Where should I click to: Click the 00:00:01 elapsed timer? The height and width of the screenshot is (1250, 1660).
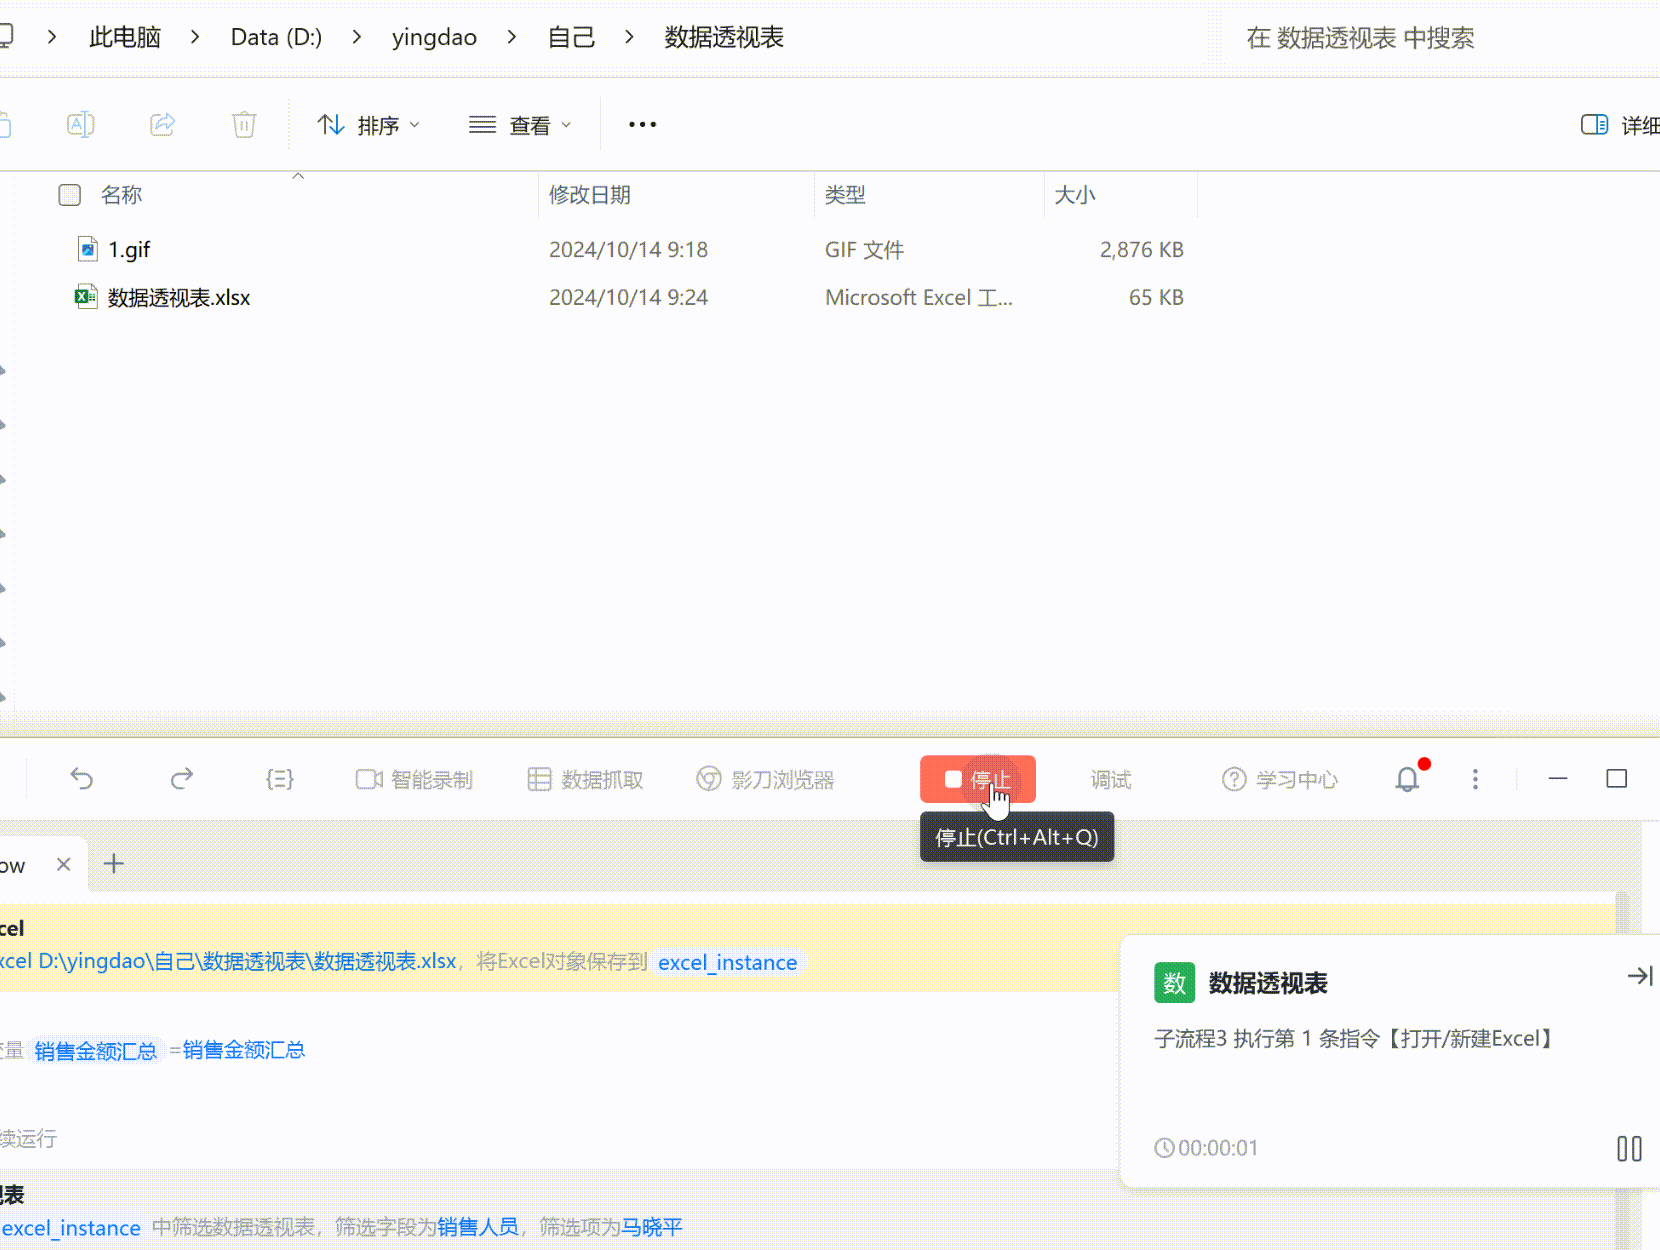click(1206, 1148)
